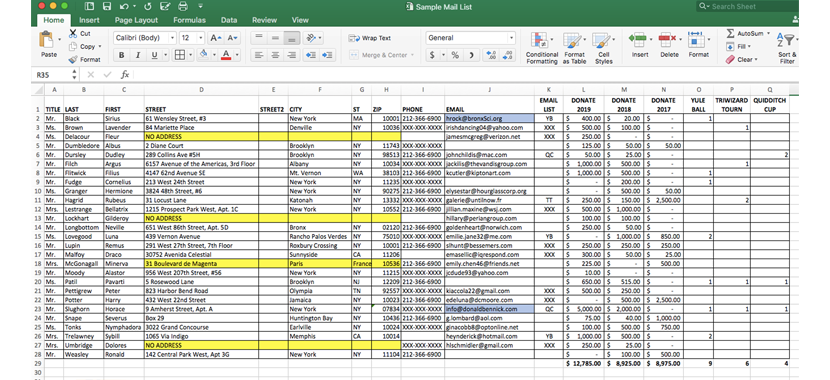The image size is (830, 380).
Task: Click the Redo icon in title bar
Action: pyautogui.click(x=147, y=7)
